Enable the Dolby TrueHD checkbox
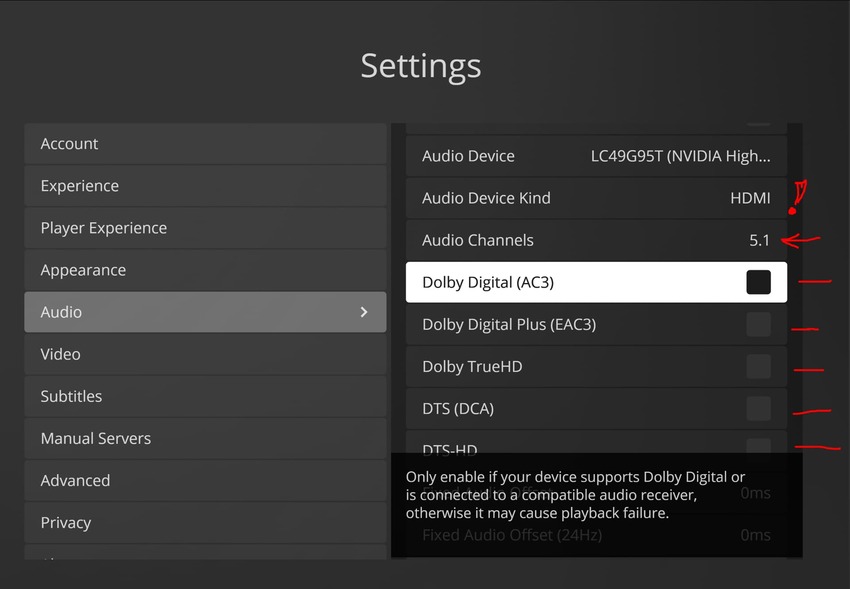The image size is (850, 589). (758, 366)
